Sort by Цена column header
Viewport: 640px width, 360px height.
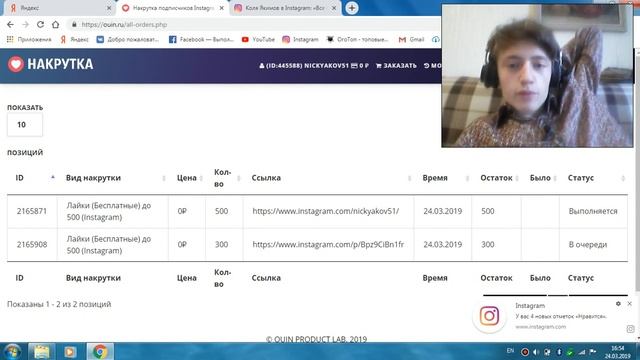[187, 178]
